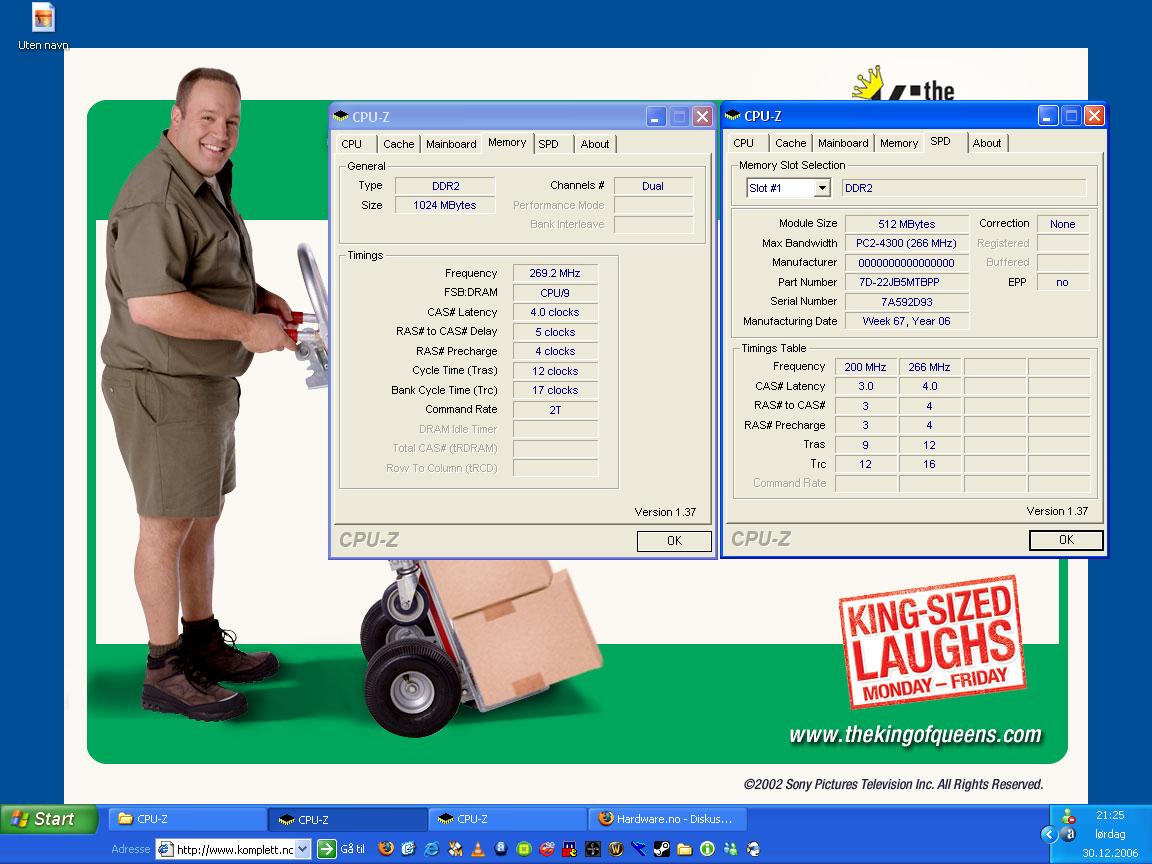Click the Frequency value '269.2 MHz'
Image resolution: width=1152 pixels, height=864 pixels.
(x=555, y=273)
